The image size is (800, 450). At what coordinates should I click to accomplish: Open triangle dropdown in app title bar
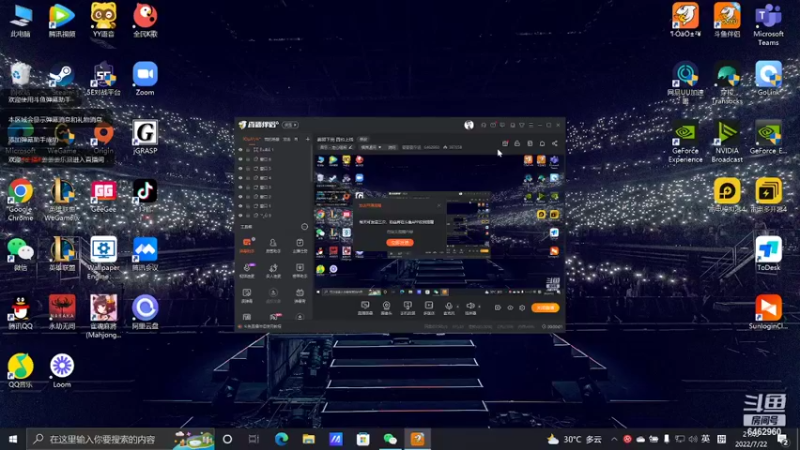click(522, 125)
